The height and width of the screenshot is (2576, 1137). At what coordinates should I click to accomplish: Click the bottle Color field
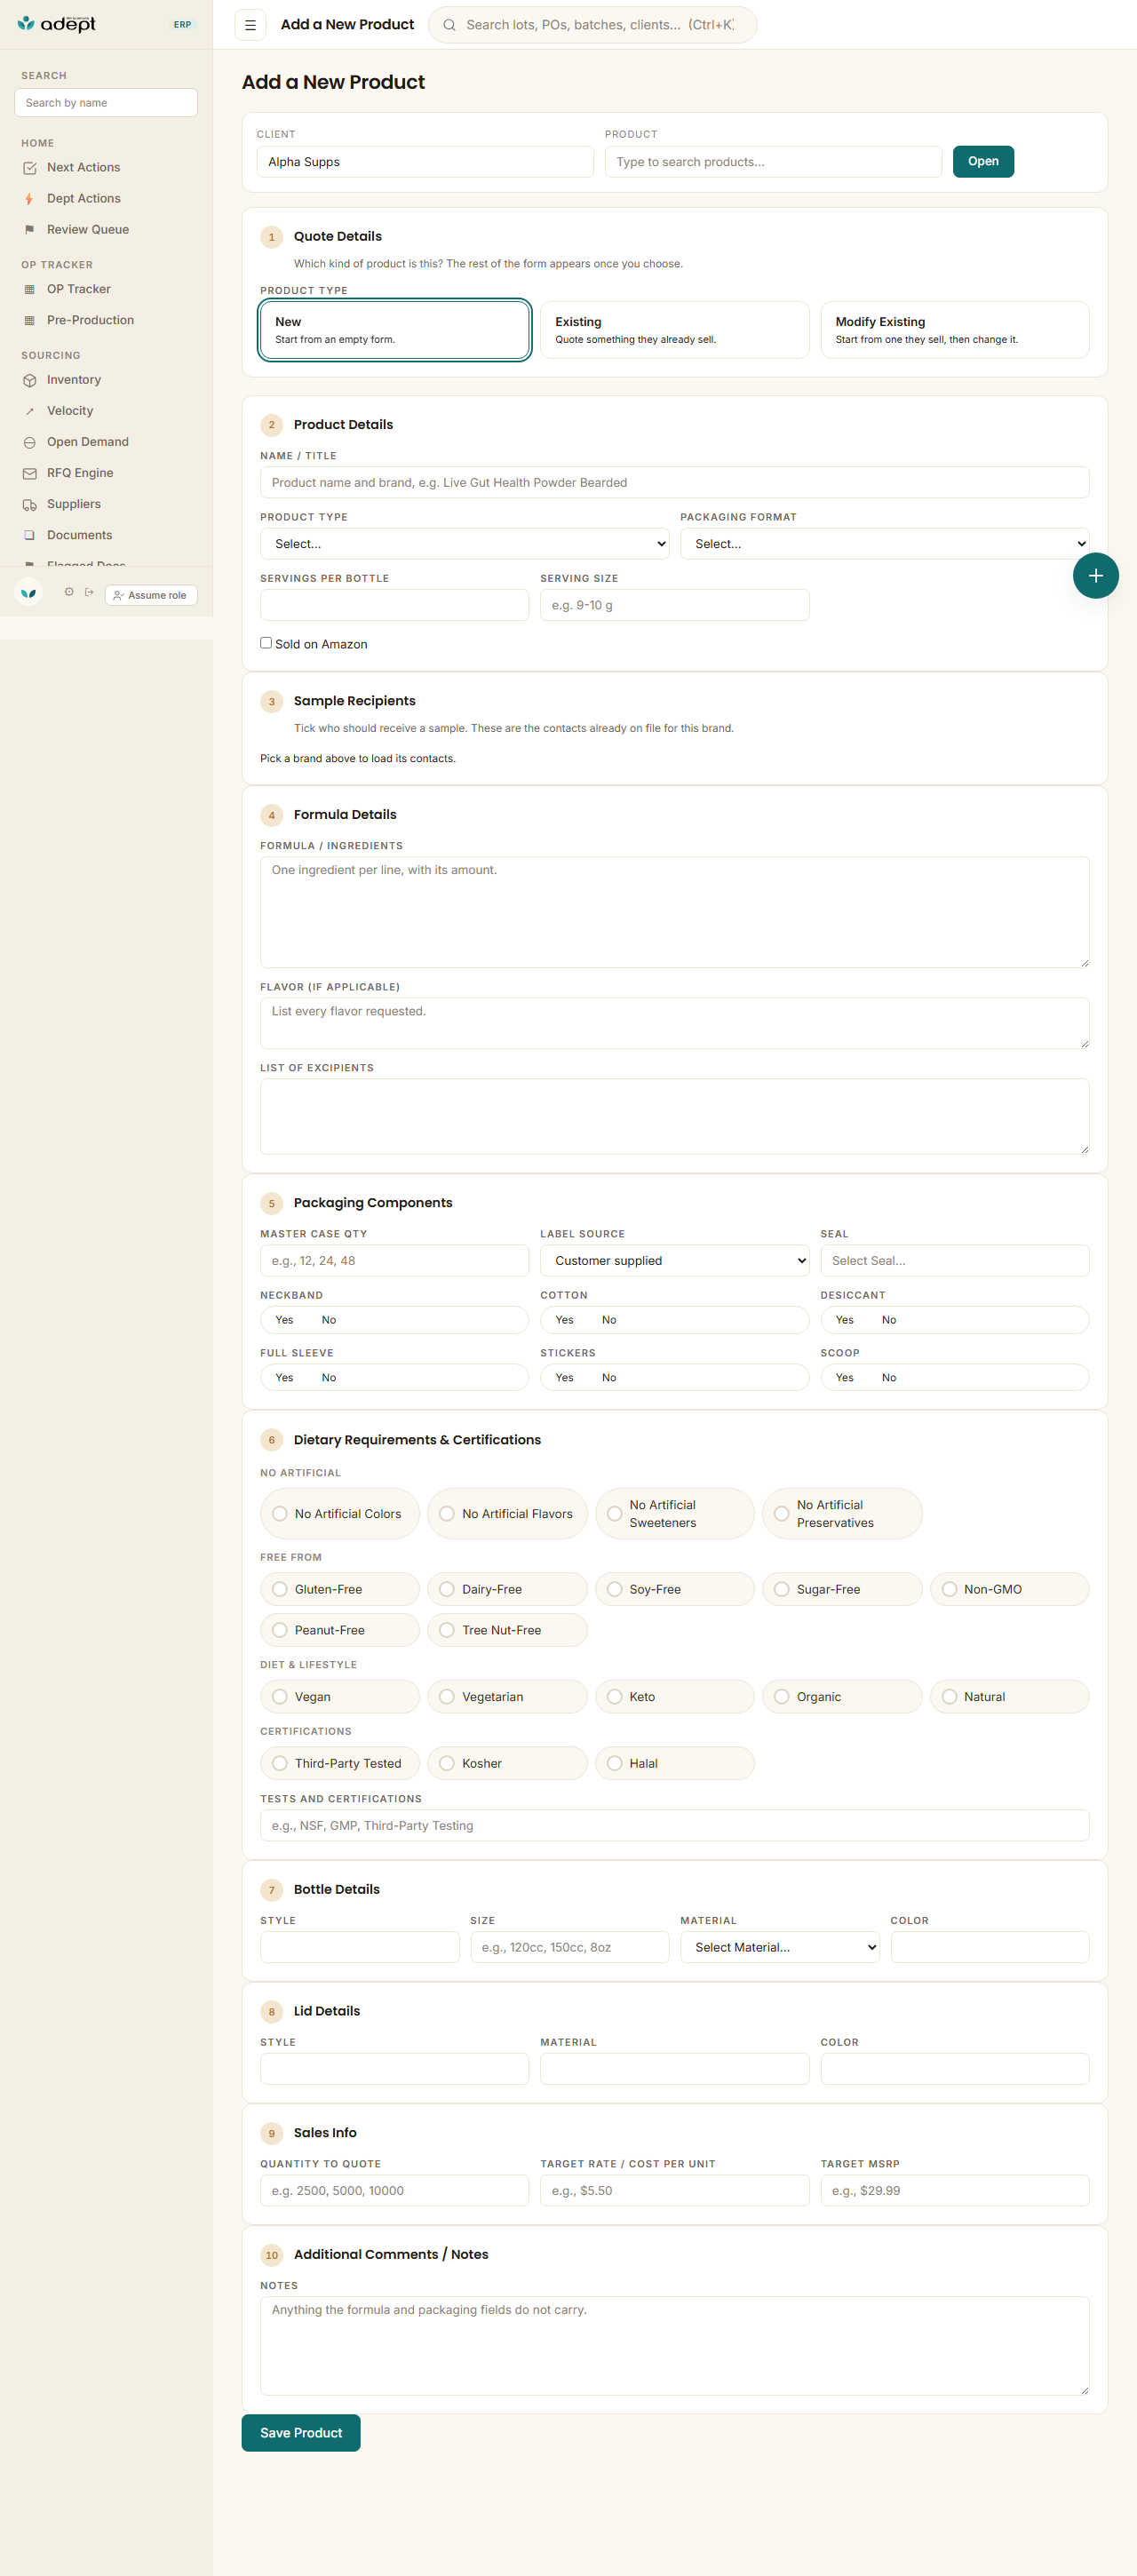click(989, 1948)
